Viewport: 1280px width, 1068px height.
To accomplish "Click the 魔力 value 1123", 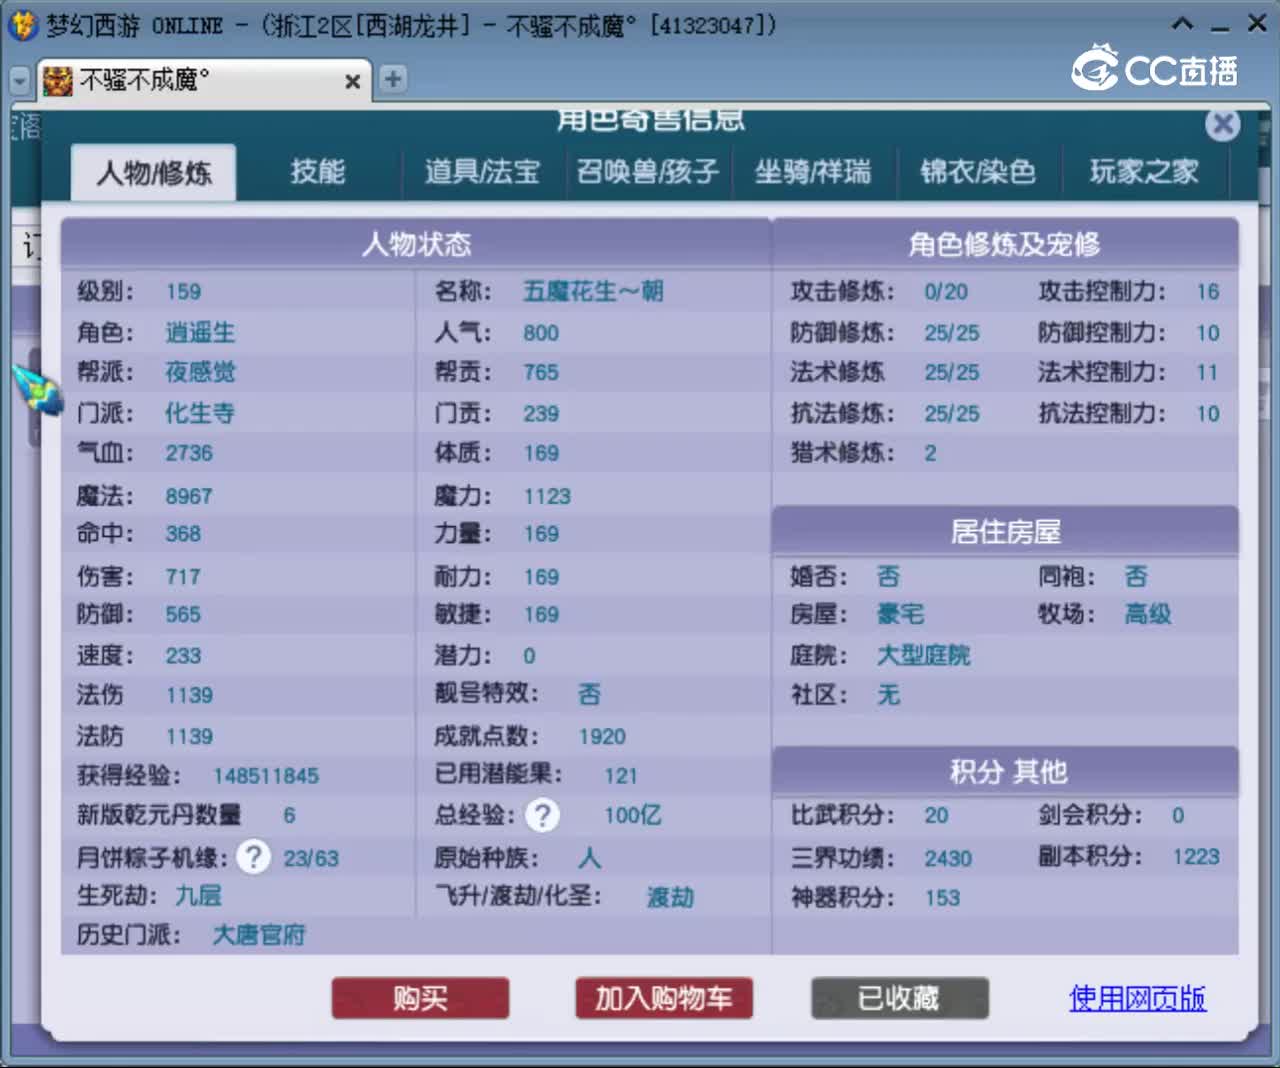I will click(x=547, y=496).
